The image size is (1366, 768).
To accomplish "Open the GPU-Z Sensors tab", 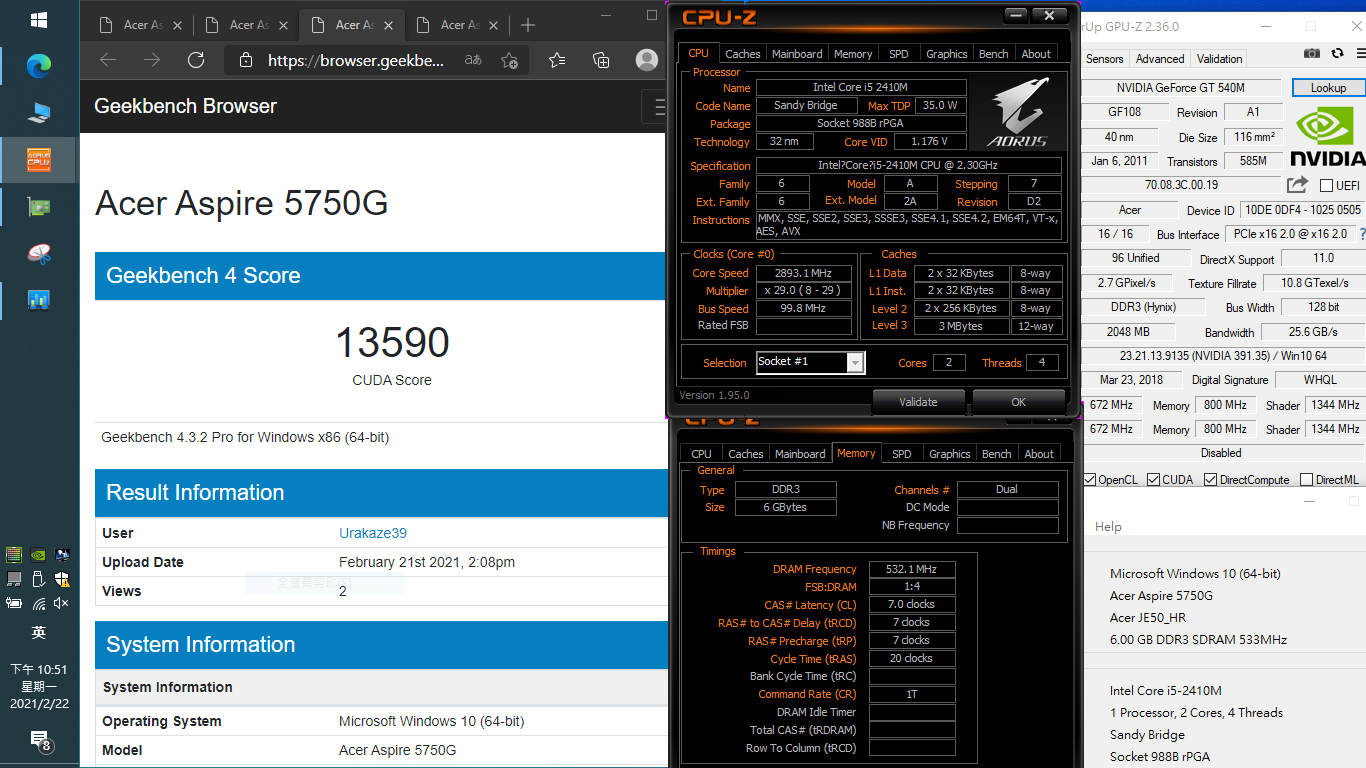I will (x=1105, y=59).
